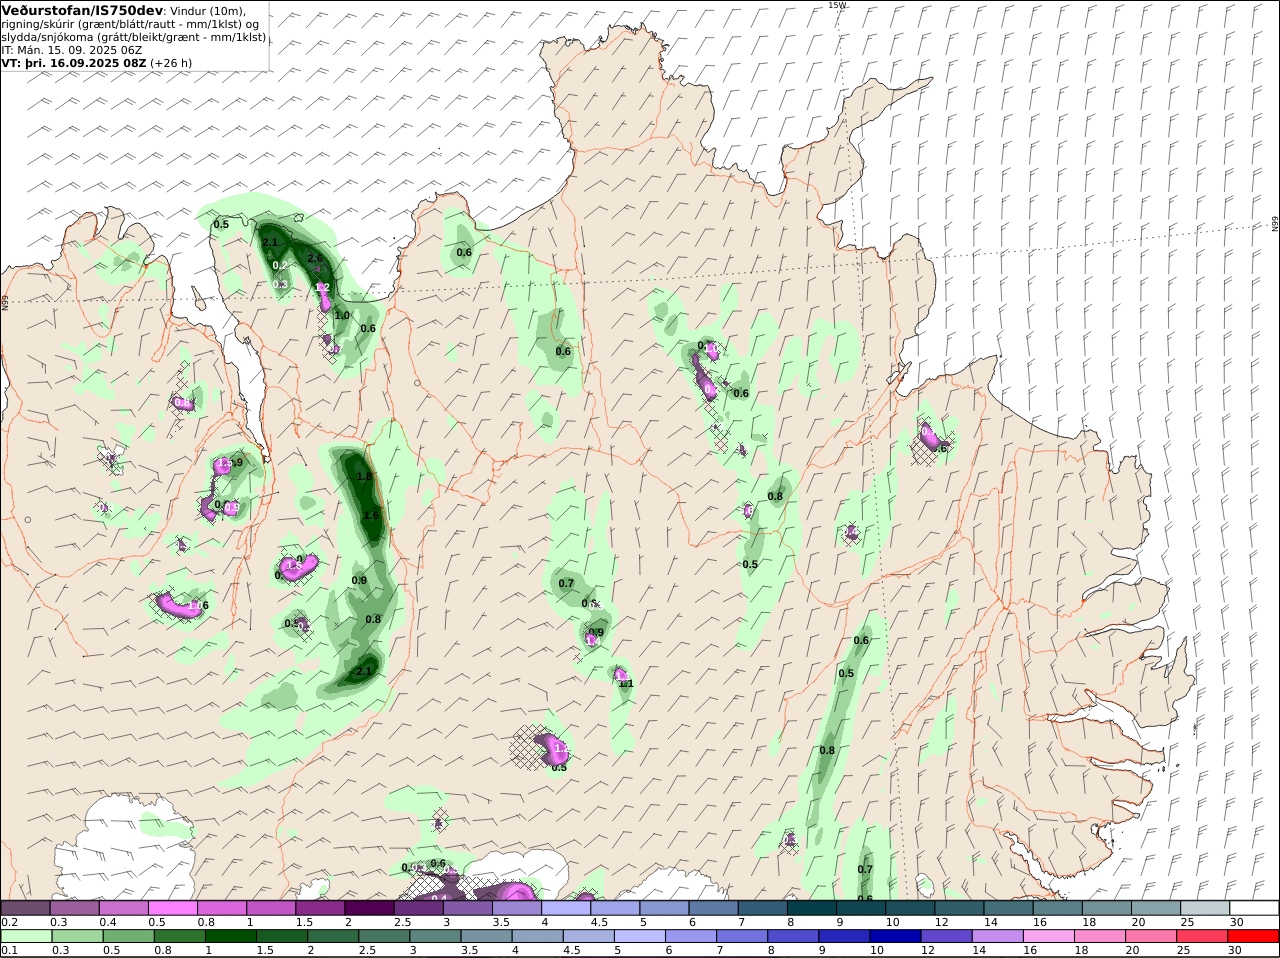Click the lavender top-row swatch labeled 4.5
This screenshot has height=958, width=1280.
coord(615,907)
